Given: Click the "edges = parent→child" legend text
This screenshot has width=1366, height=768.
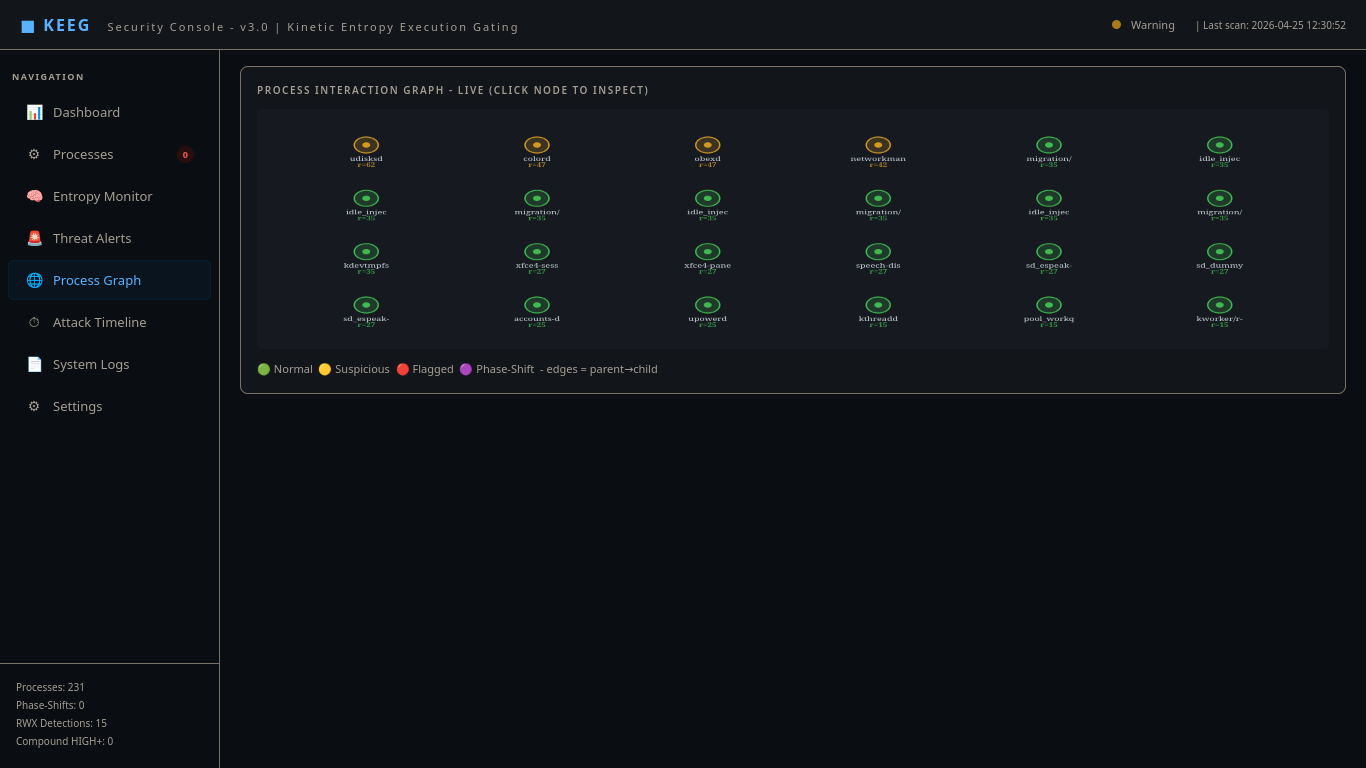Looking at the screenshot, I should 602,369.
